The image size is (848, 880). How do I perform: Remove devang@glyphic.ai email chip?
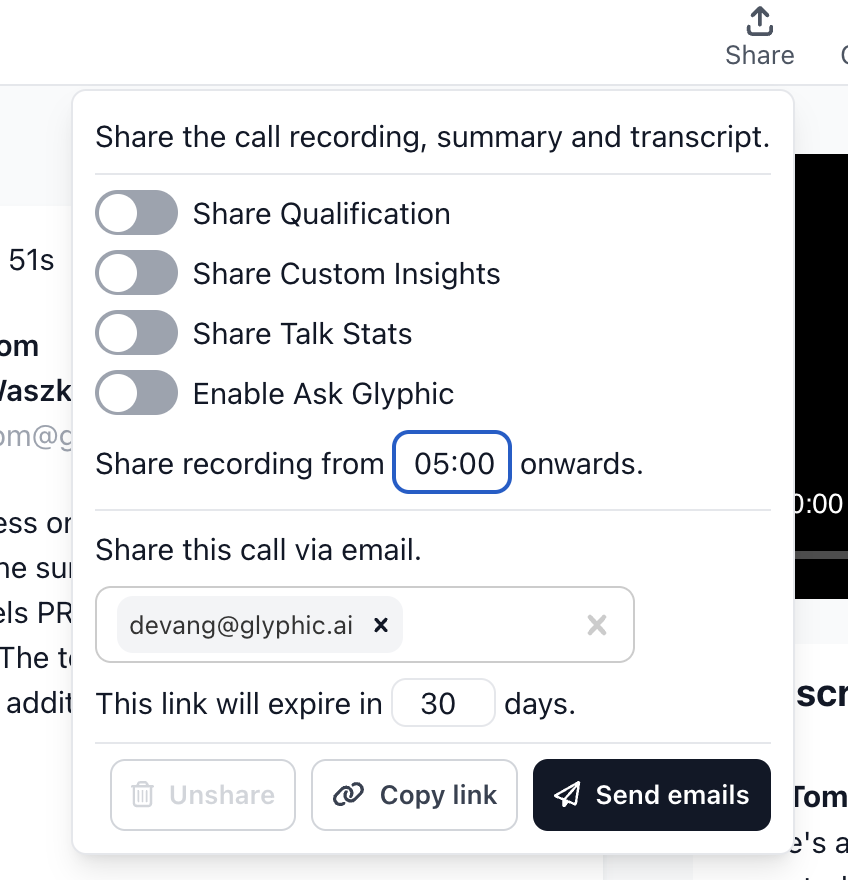pyautogui.click(x=380, y=625)
